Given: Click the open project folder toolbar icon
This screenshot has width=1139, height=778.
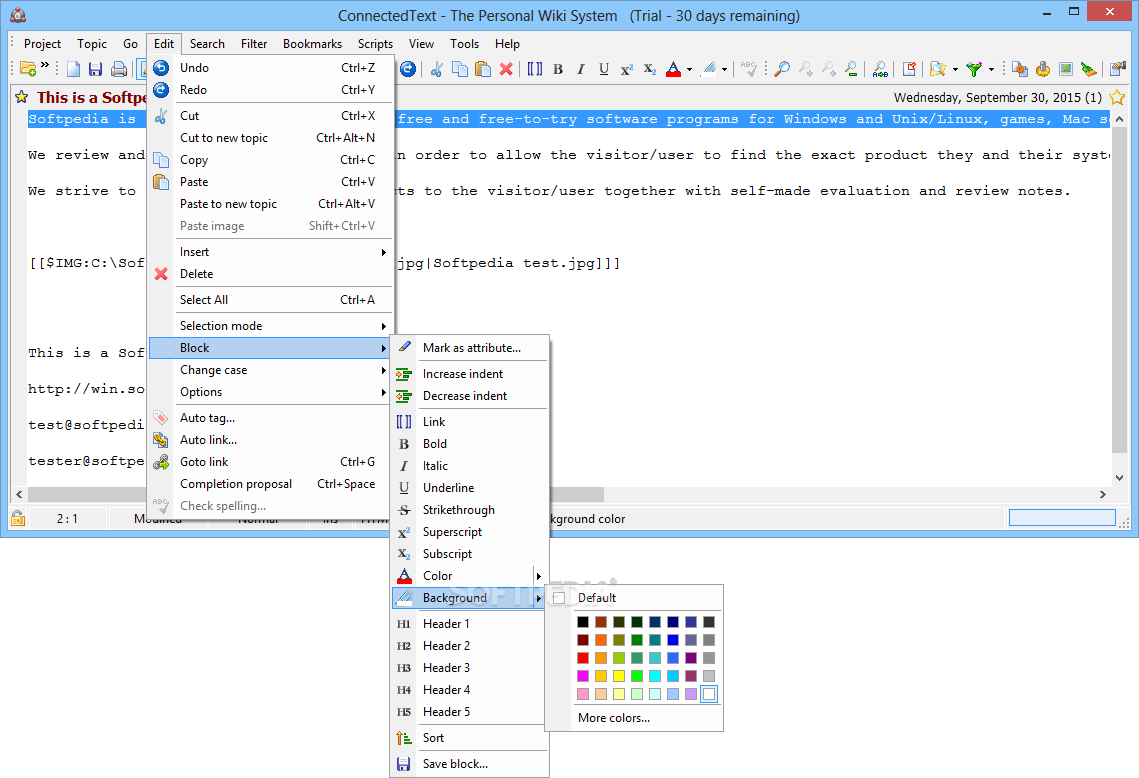Looking at the screenshot, I should tap(28, 69).
